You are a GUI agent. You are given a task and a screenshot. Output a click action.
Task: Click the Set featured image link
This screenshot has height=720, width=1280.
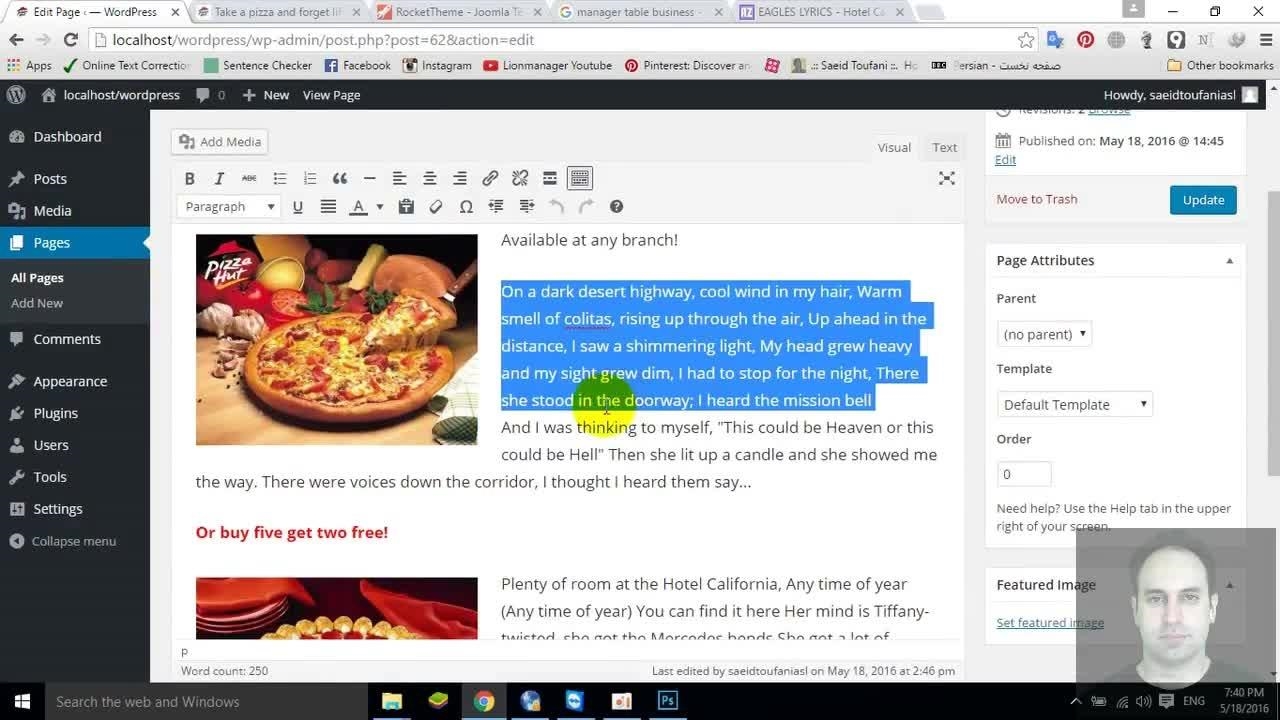[x=1050, y=622]
